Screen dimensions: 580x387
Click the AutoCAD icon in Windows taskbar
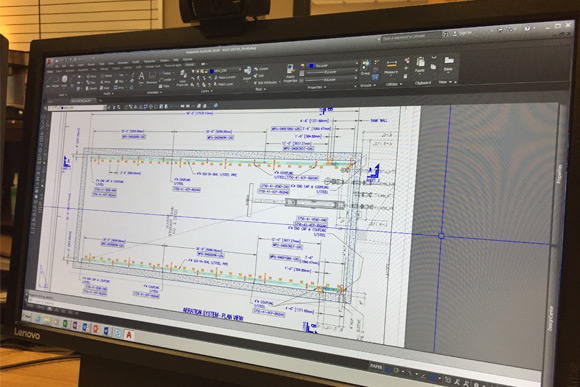tap(129, 335)
